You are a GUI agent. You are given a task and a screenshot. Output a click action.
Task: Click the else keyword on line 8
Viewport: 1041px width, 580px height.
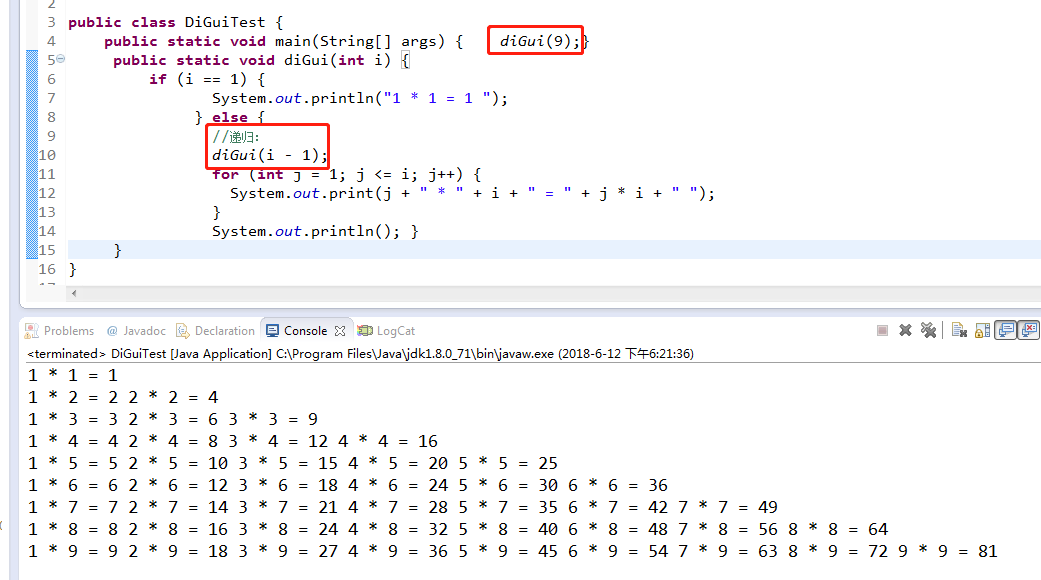point(230,117)
